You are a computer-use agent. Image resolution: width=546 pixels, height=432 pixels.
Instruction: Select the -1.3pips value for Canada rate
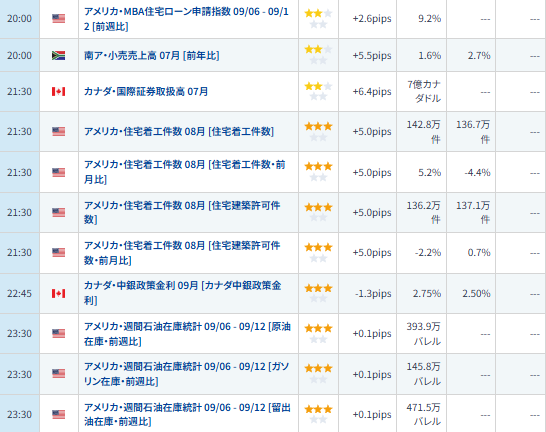373,293
